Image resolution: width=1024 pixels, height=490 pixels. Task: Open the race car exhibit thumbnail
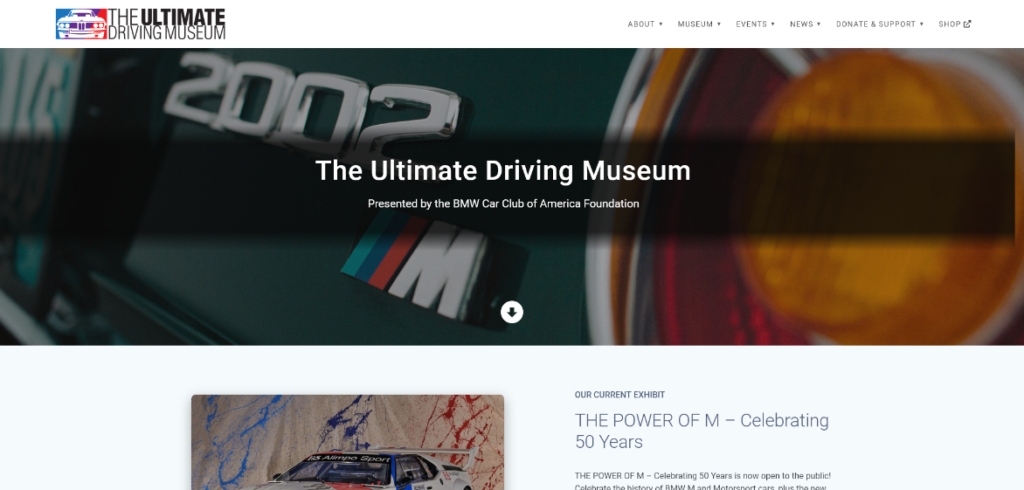click(347, 442)
